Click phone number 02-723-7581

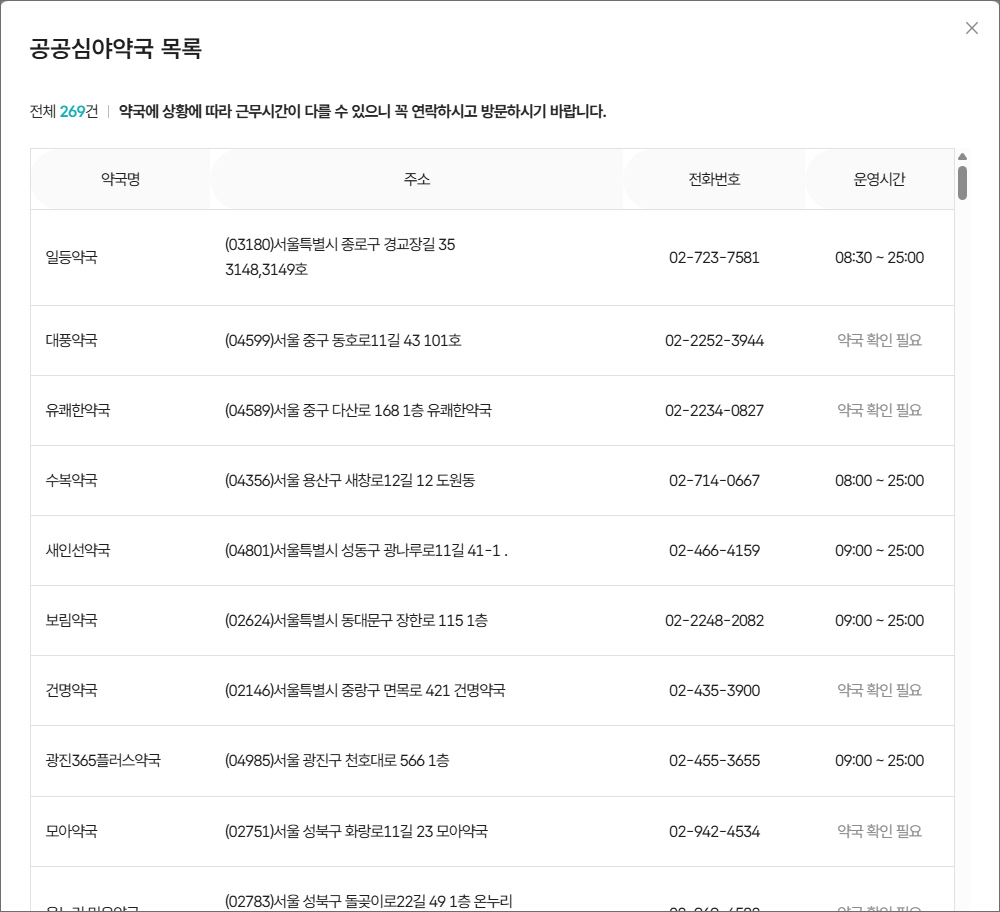pos(714,258)
